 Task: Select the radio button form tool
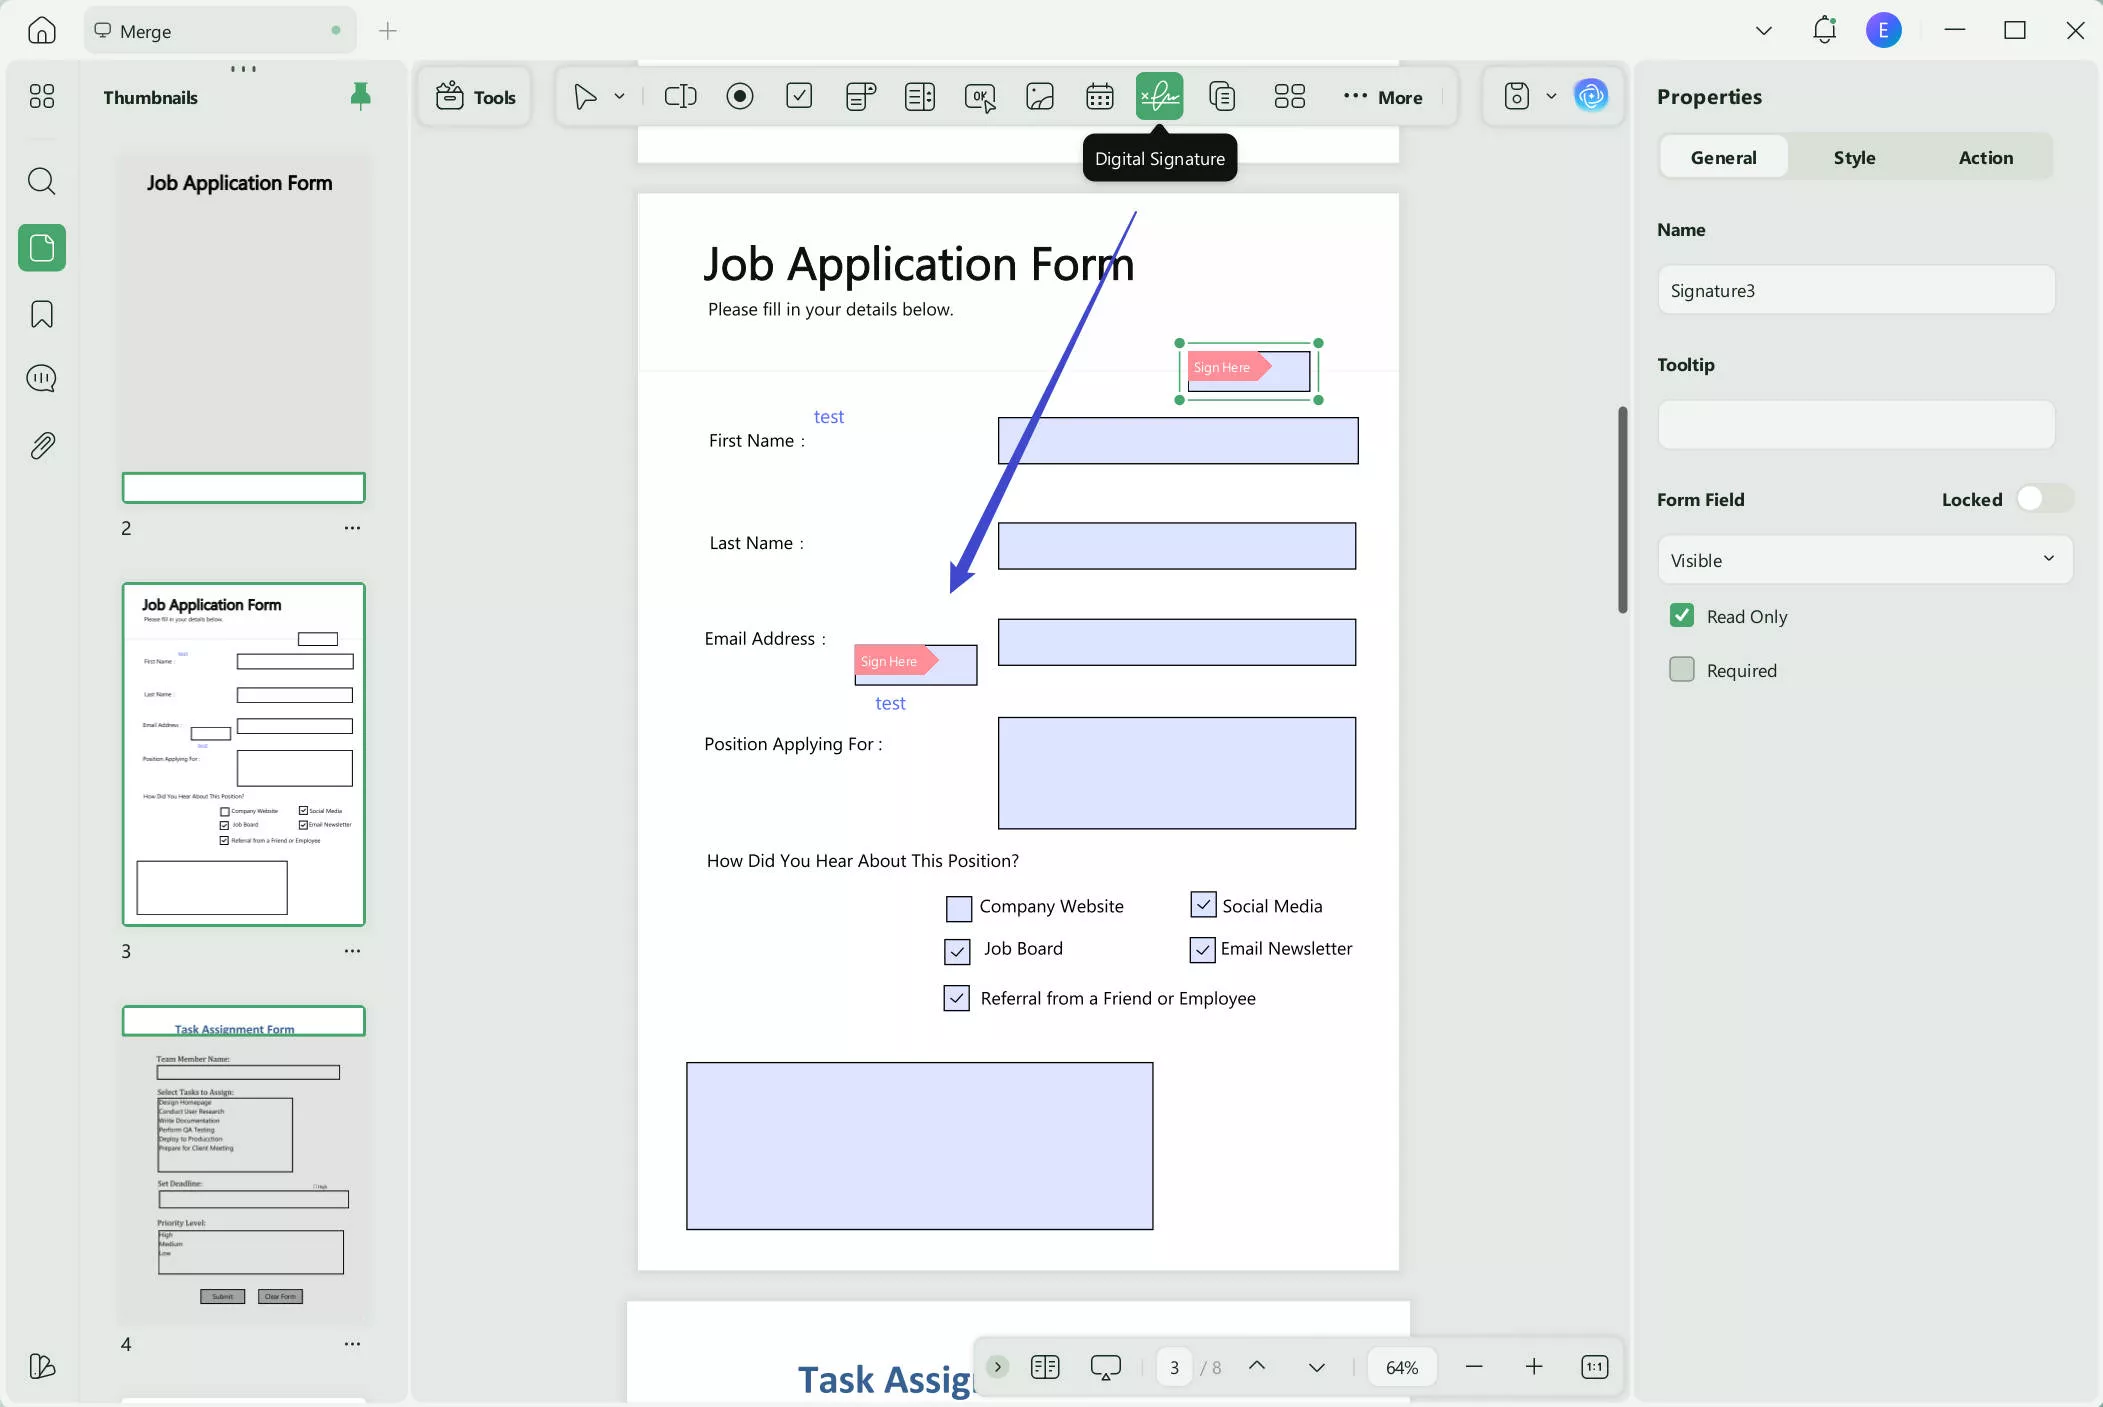[x=740, y=96]
